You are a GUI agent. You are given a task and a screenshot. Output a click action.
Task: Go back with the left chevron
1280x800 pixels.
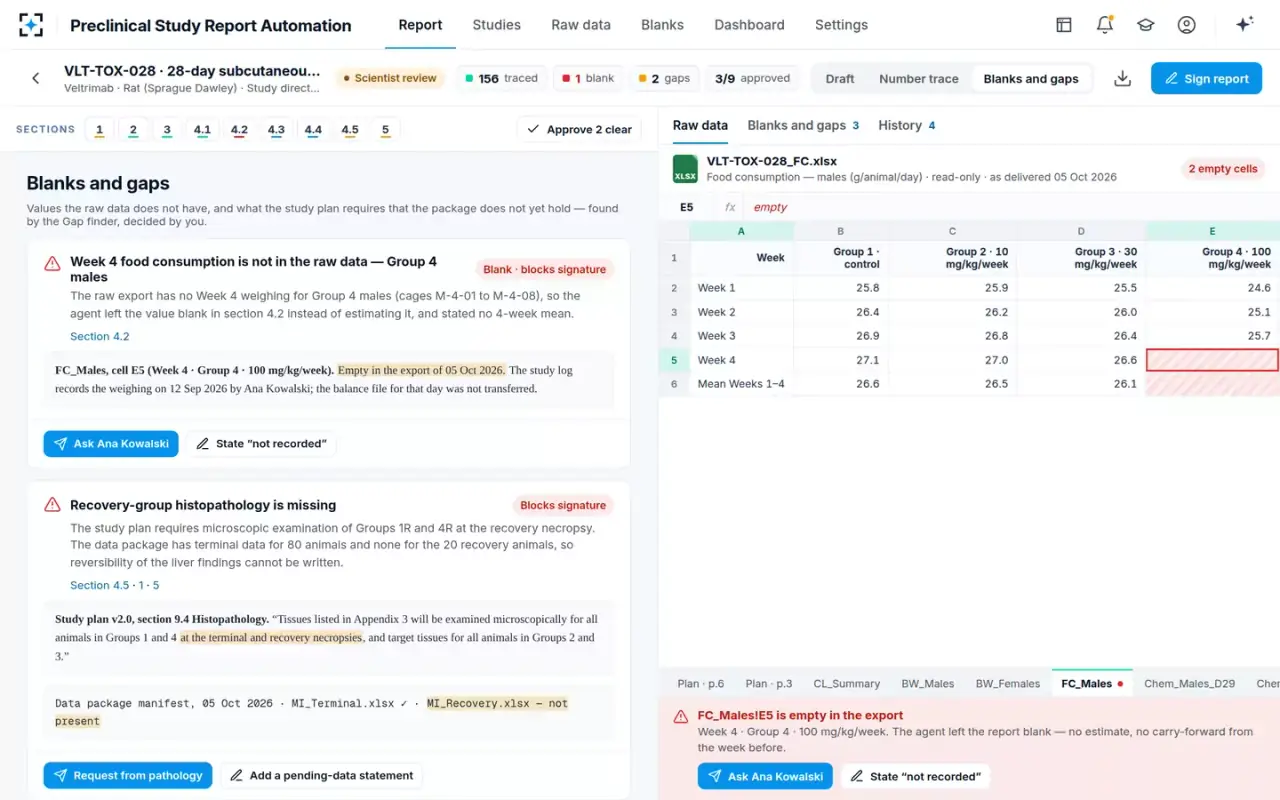coord(36,78)
